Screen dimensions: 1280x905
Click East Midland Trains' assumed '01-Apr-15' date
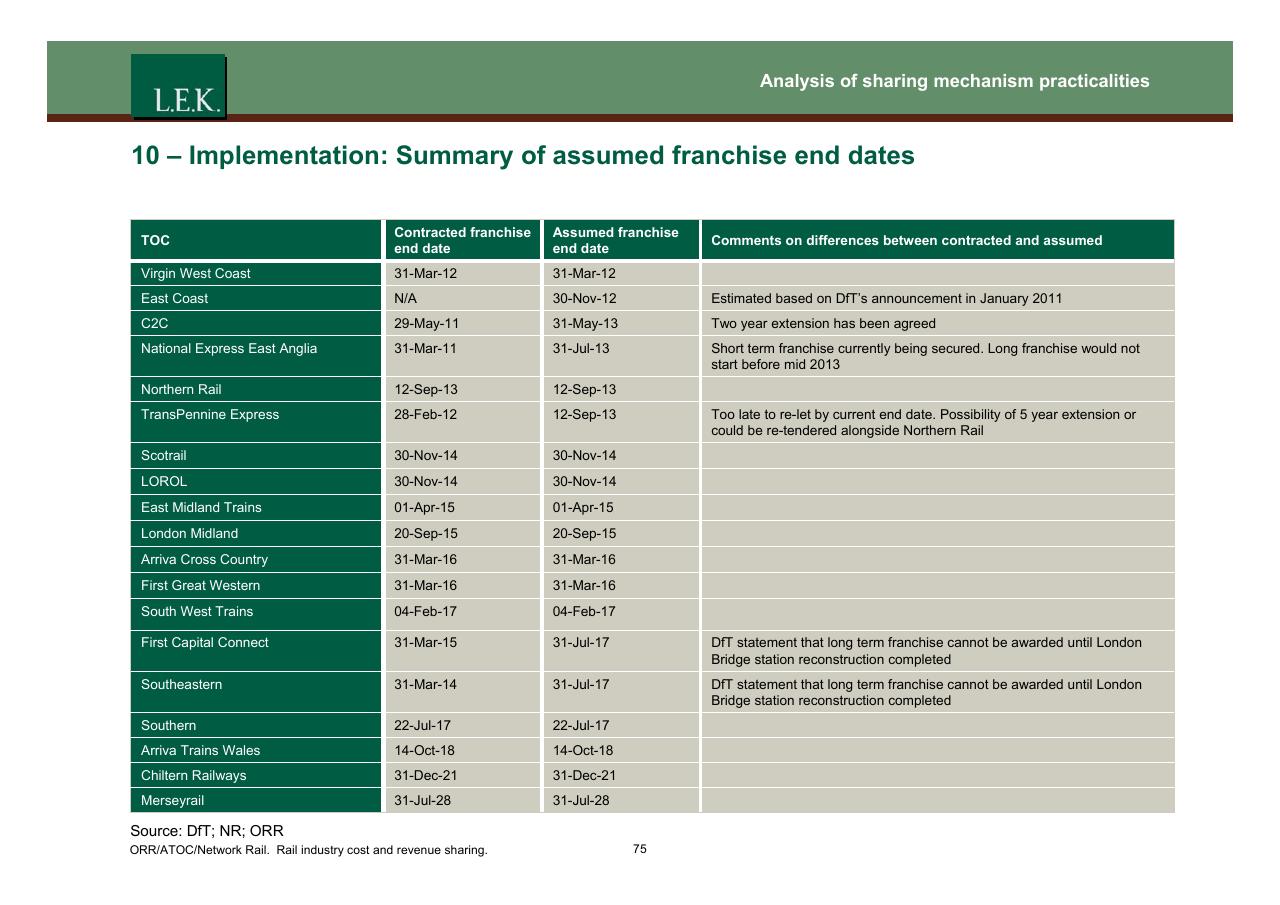click(x=621, y=507)
